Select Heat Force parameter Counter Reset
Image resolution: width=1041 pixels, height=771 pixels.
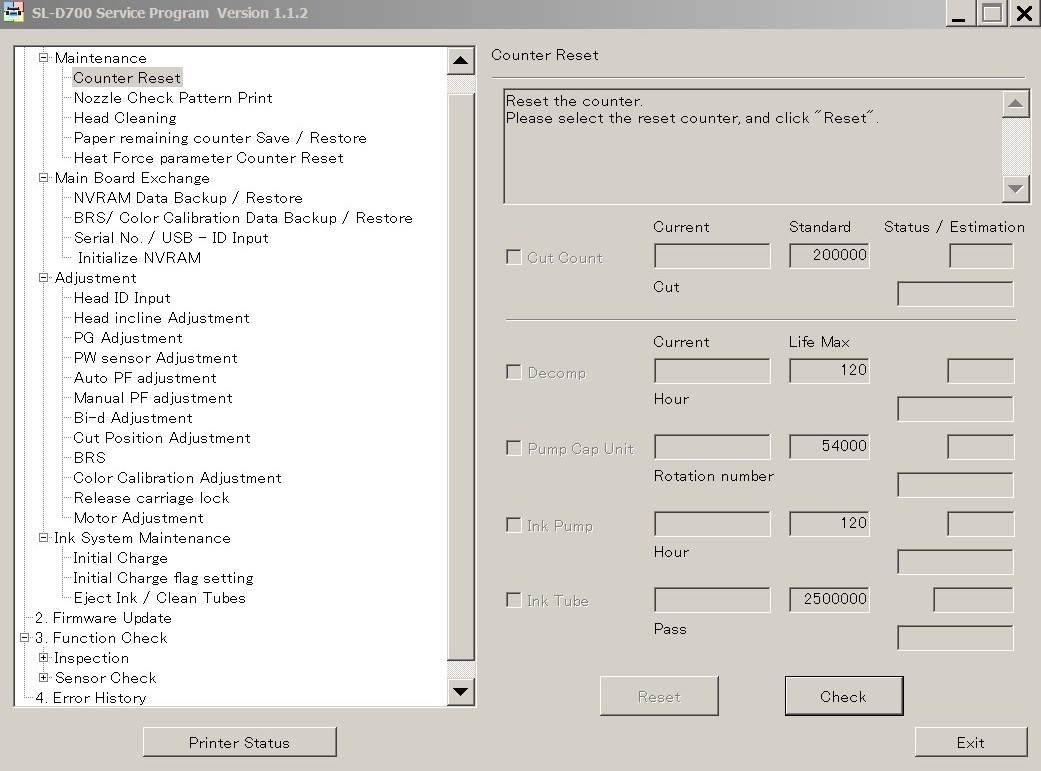208,157
